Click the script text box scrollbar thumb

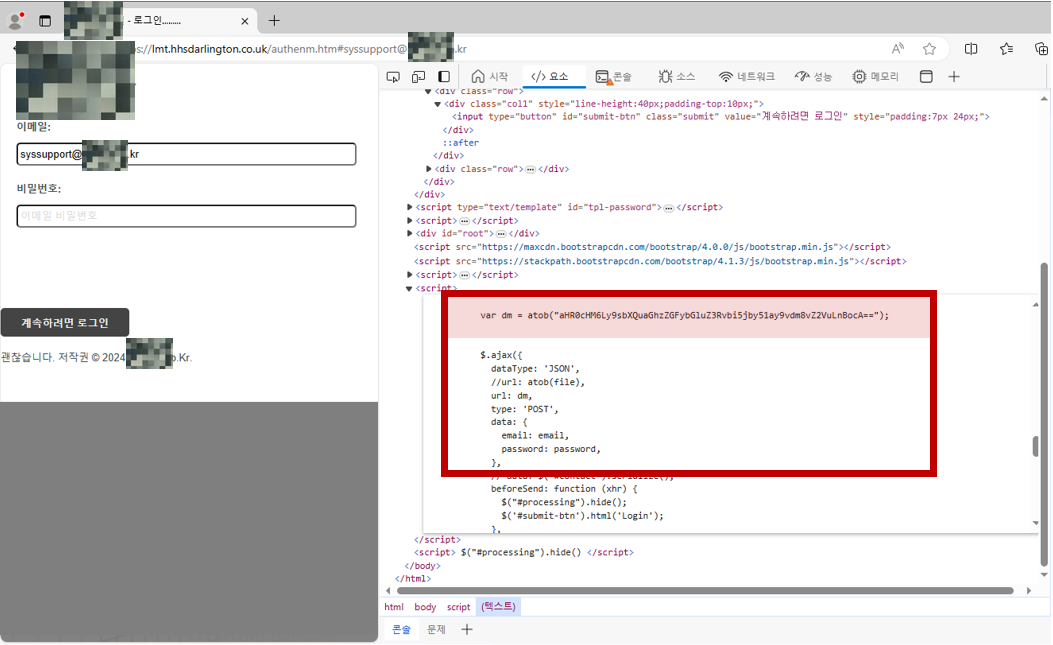point(1036,446)
